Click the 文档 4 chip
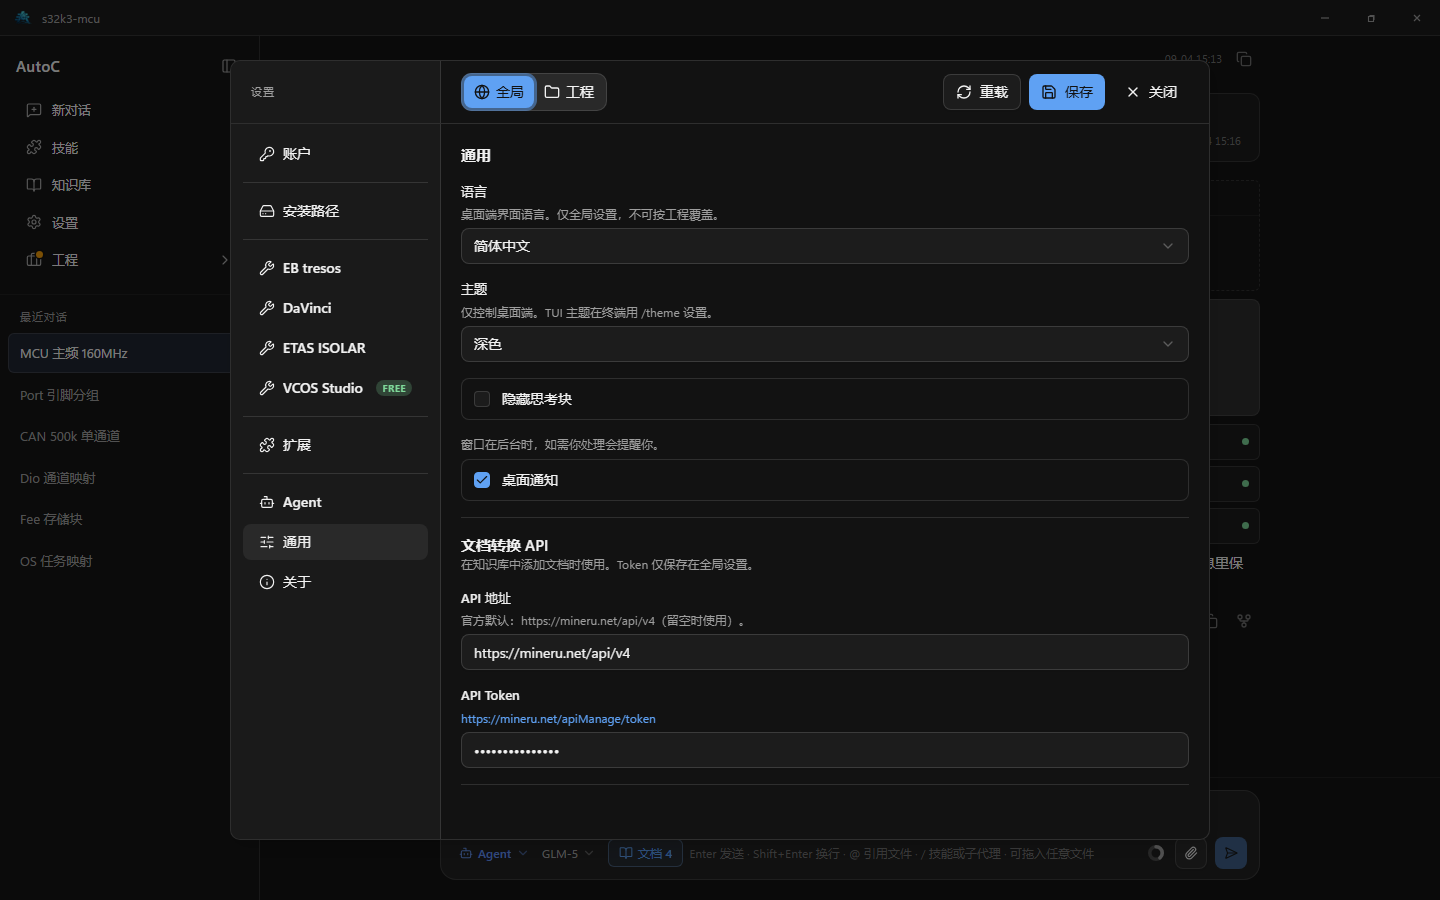Image resolution: width=1440 pixels, height=900 pixels. (645, 854)
